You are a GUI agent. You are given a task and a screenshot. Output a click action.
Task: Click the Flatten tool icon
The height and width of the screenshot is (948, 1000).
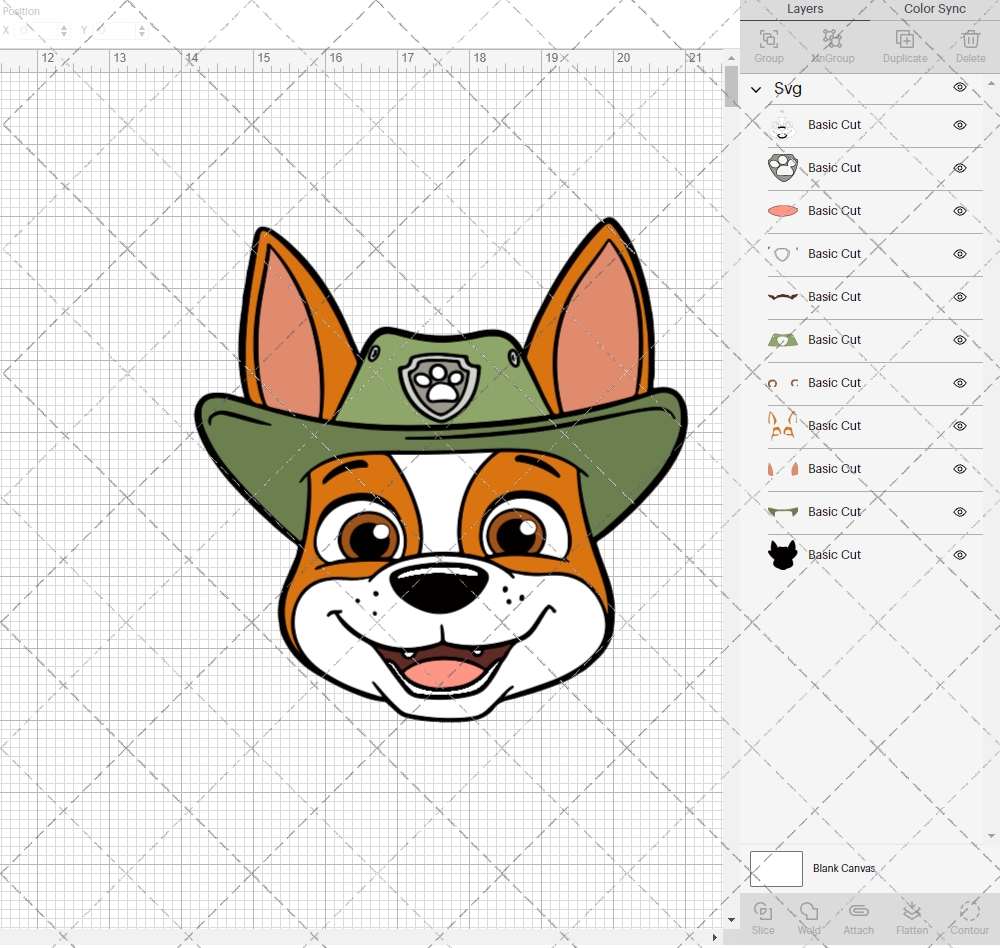(x=912, y=911)
